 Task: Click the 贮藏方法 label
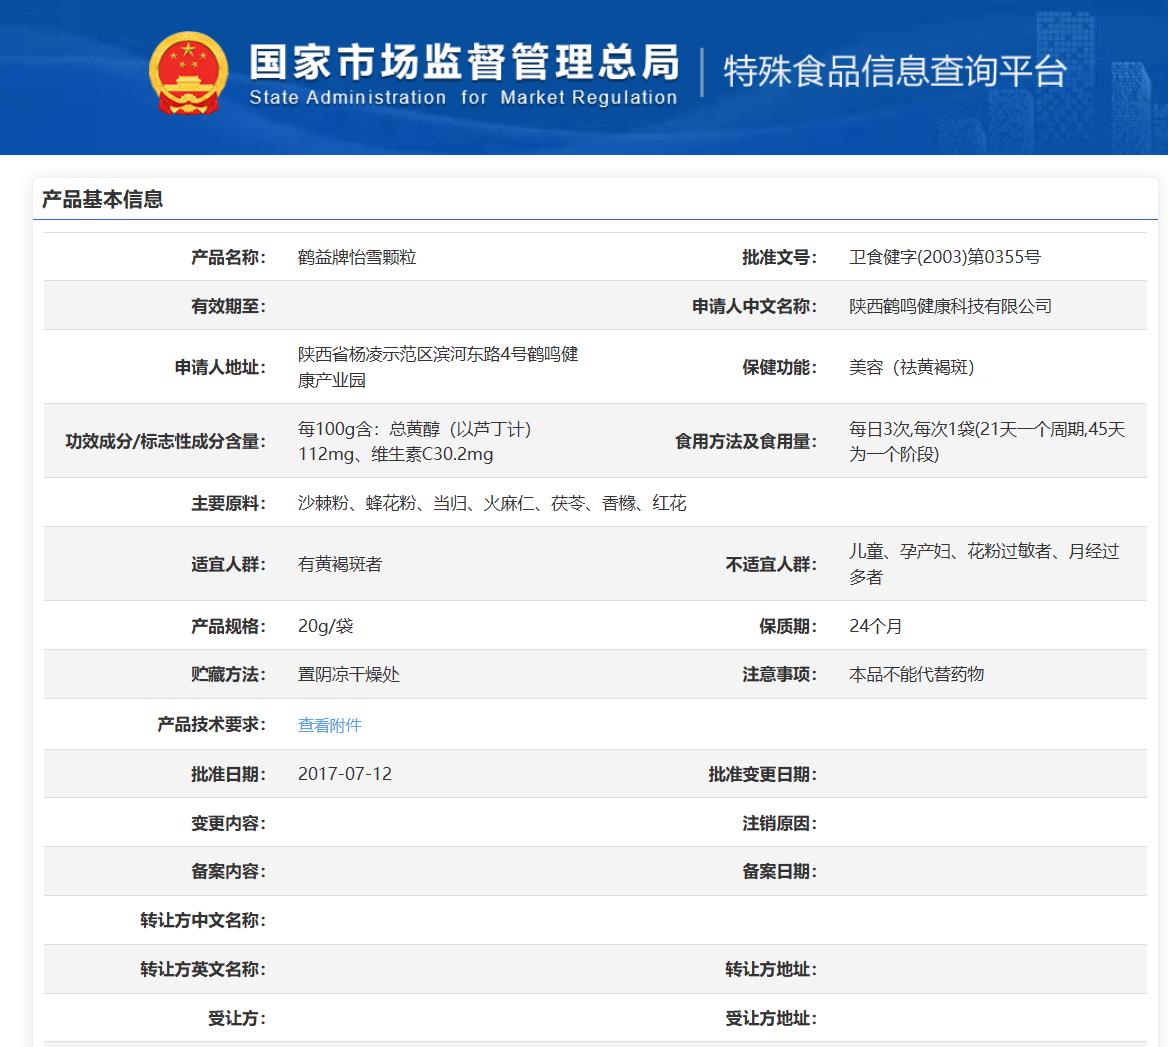(x=228, y=675)
